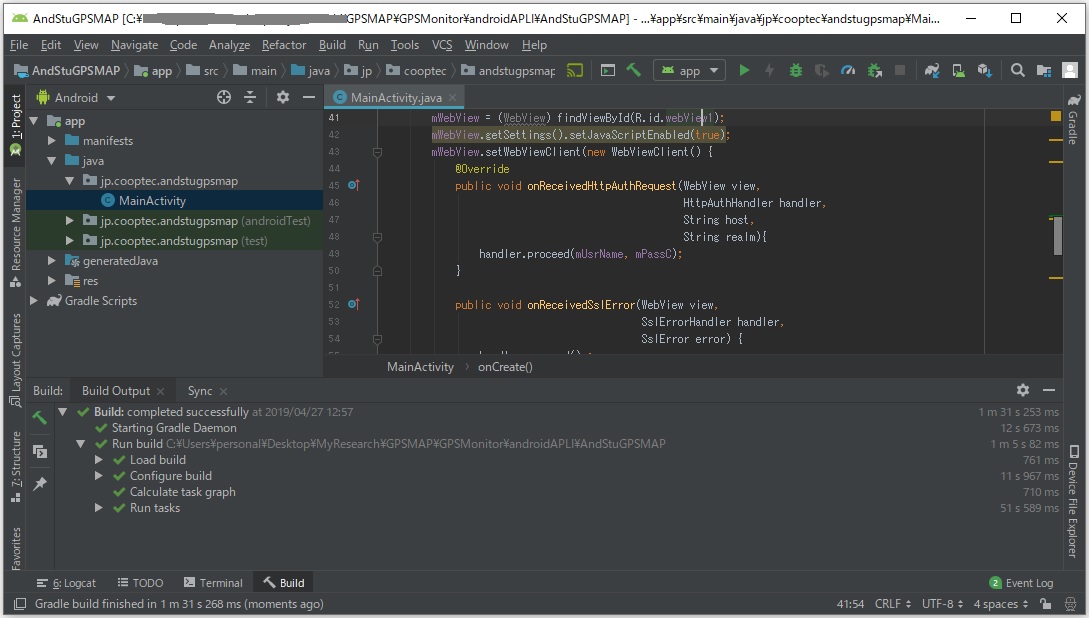The image size is (1089, 618).
Task: Click the Debug app bug icon
Action: click(x=795, y=71)
